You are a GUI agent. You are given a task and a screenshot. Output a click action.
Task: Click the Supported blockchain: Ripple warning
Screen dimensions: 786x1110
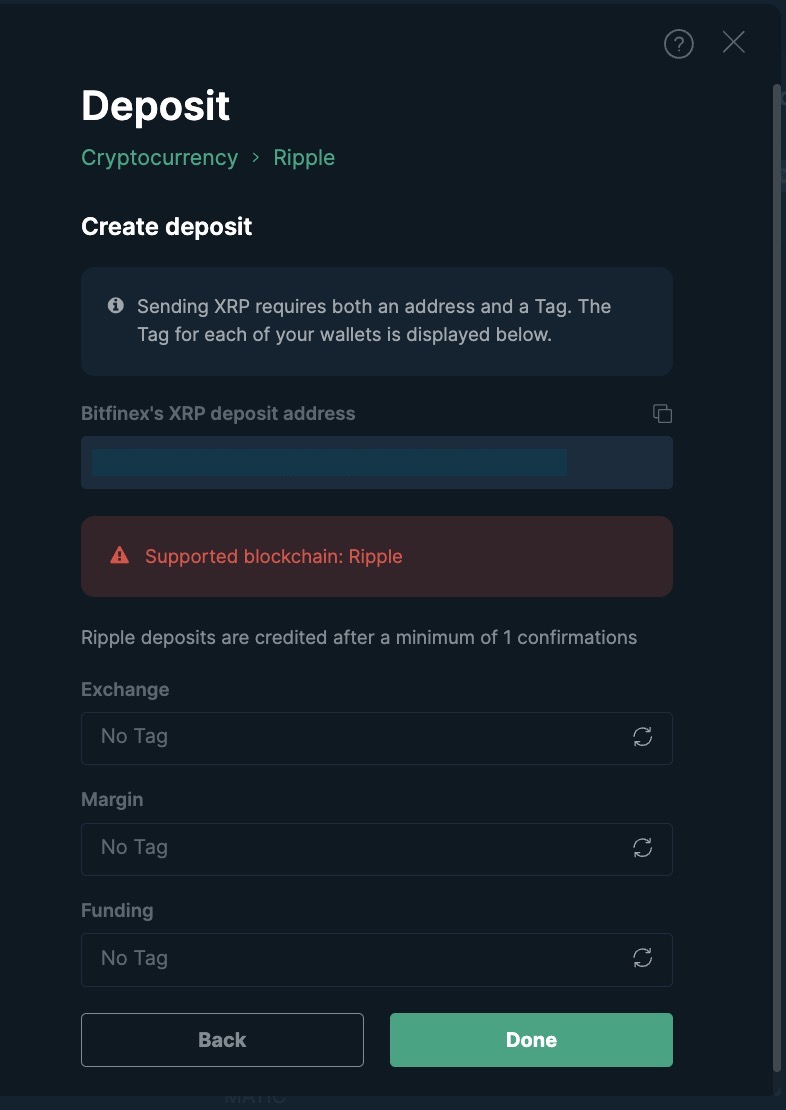(x=377, y=556)
